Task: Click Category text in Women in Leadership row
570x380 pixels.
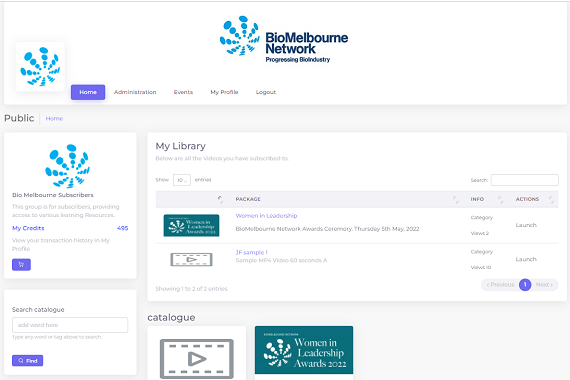Action: 482,217
